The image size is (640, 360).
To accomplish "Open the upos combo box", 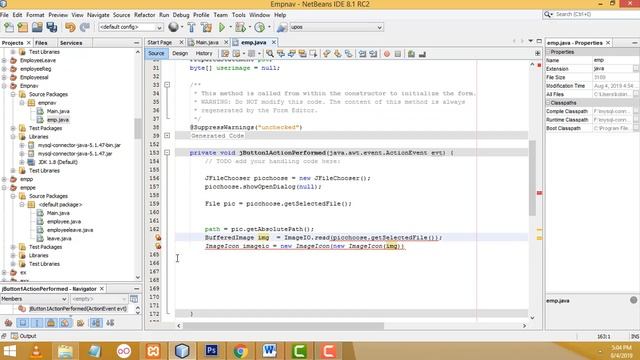I will [x=336, y=27].
